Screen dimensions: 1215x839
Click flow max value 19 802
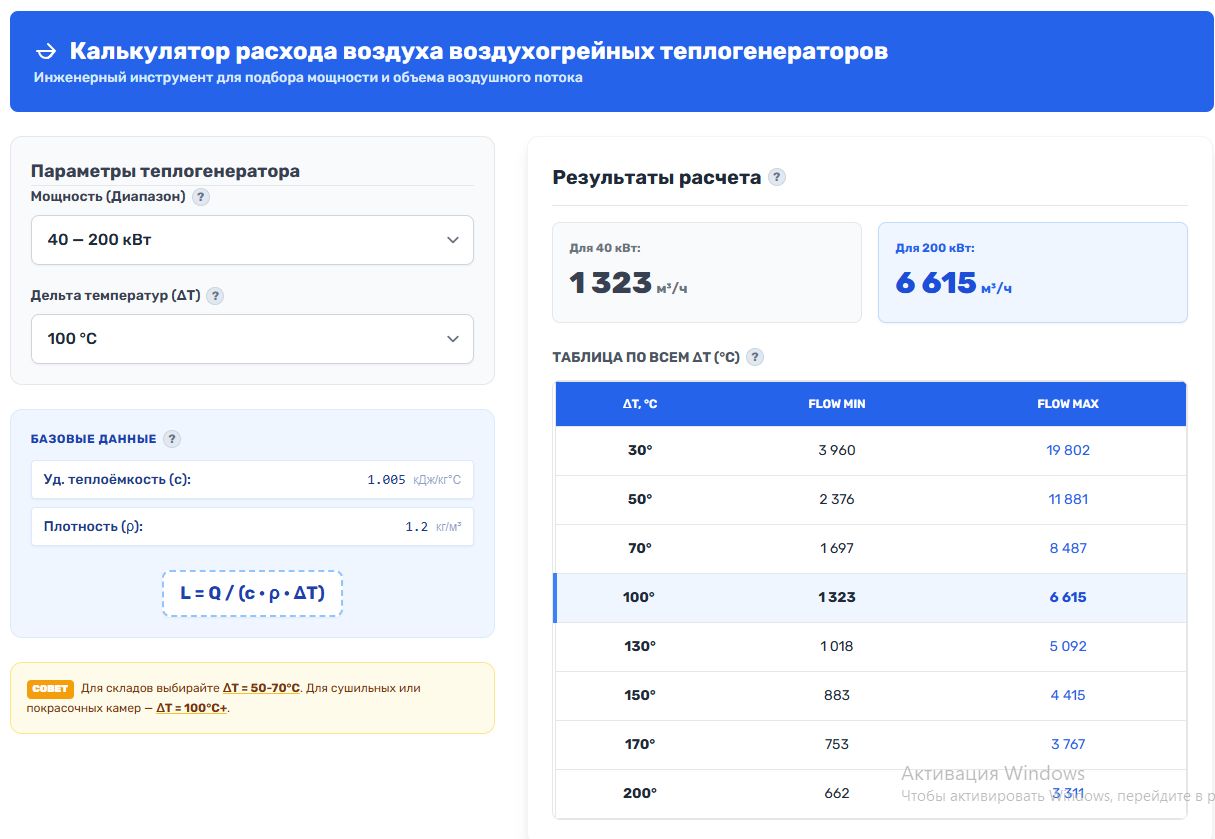tap(1068, 450)
